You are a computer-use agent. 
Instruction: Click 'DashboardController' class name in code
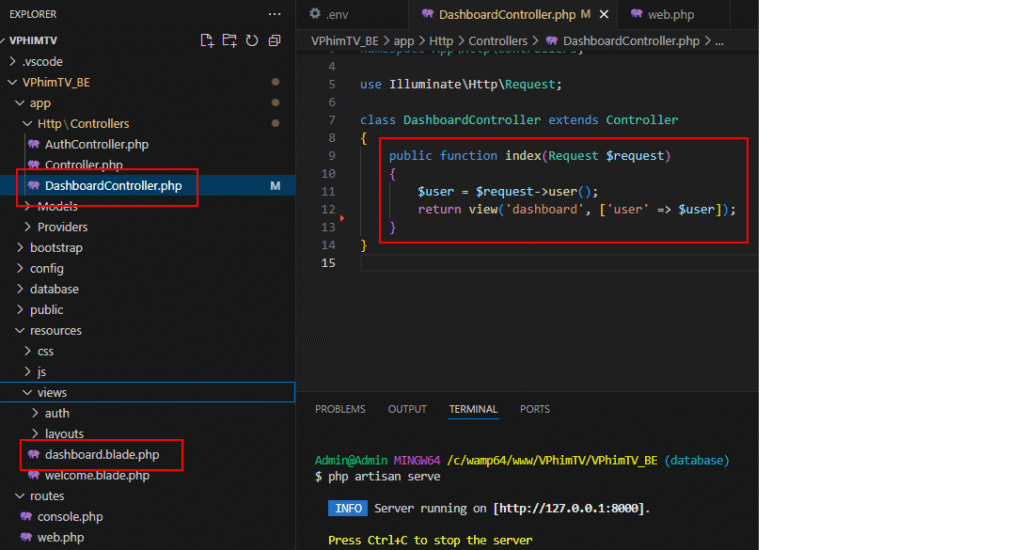[x=472, y=120]
